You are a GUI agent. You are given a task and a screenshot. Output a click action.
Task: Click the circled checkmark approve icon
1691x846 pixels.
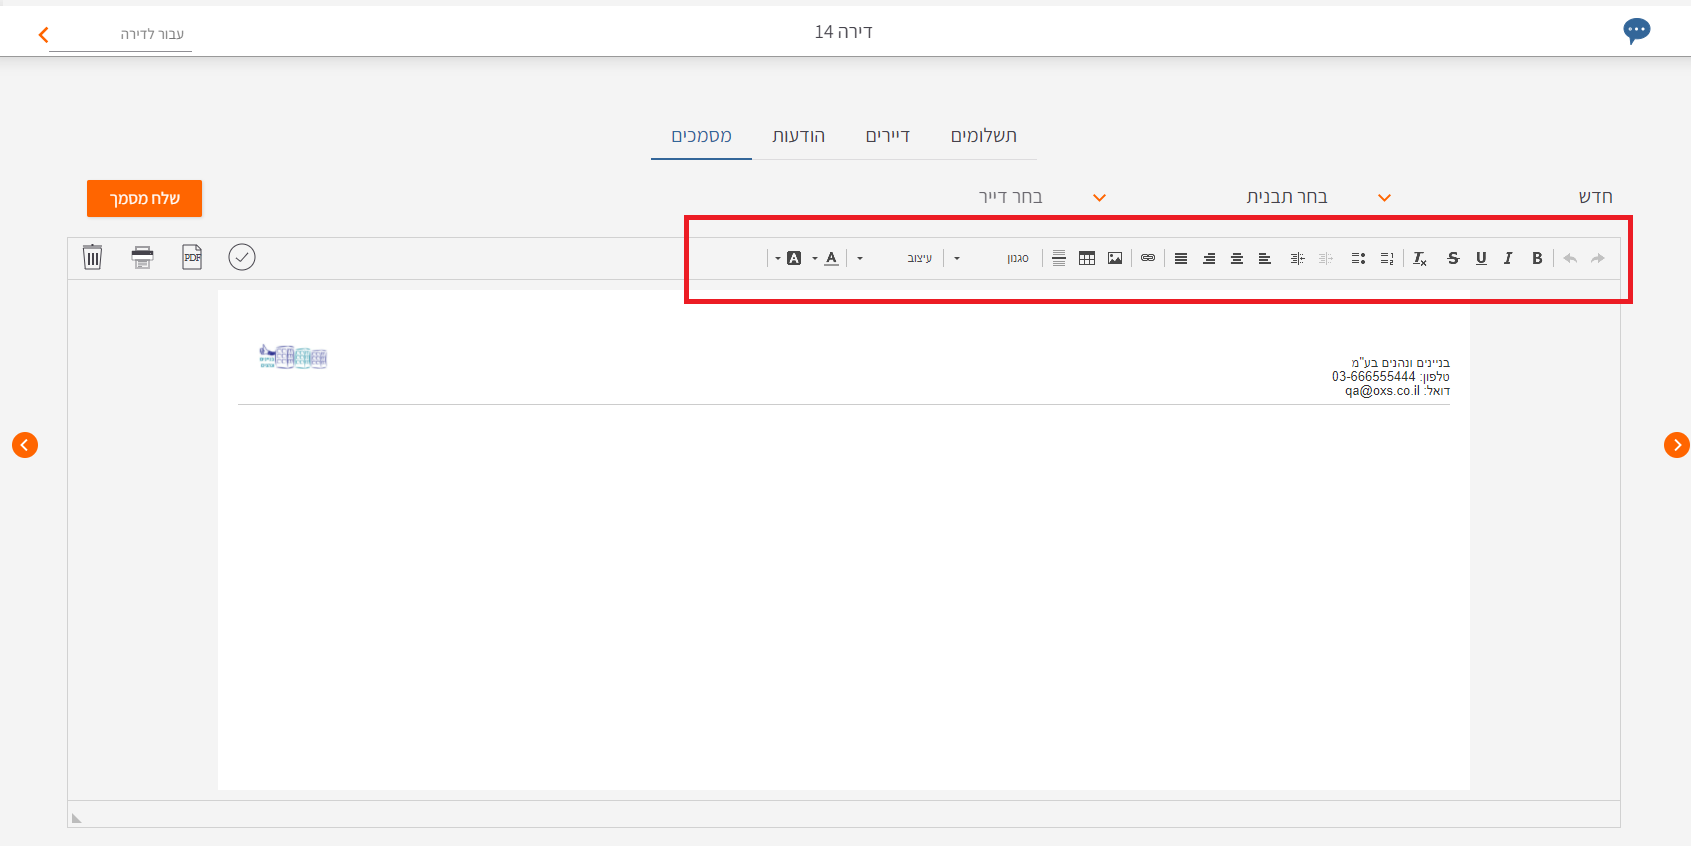tap(242, 257)
